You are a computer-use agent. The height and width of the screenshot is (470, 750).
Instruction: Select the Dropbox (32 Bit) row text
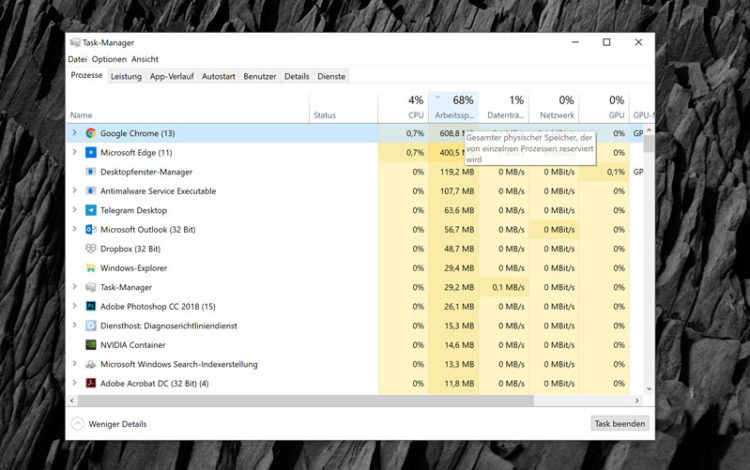pyautogui.click(x=130, y=249)
